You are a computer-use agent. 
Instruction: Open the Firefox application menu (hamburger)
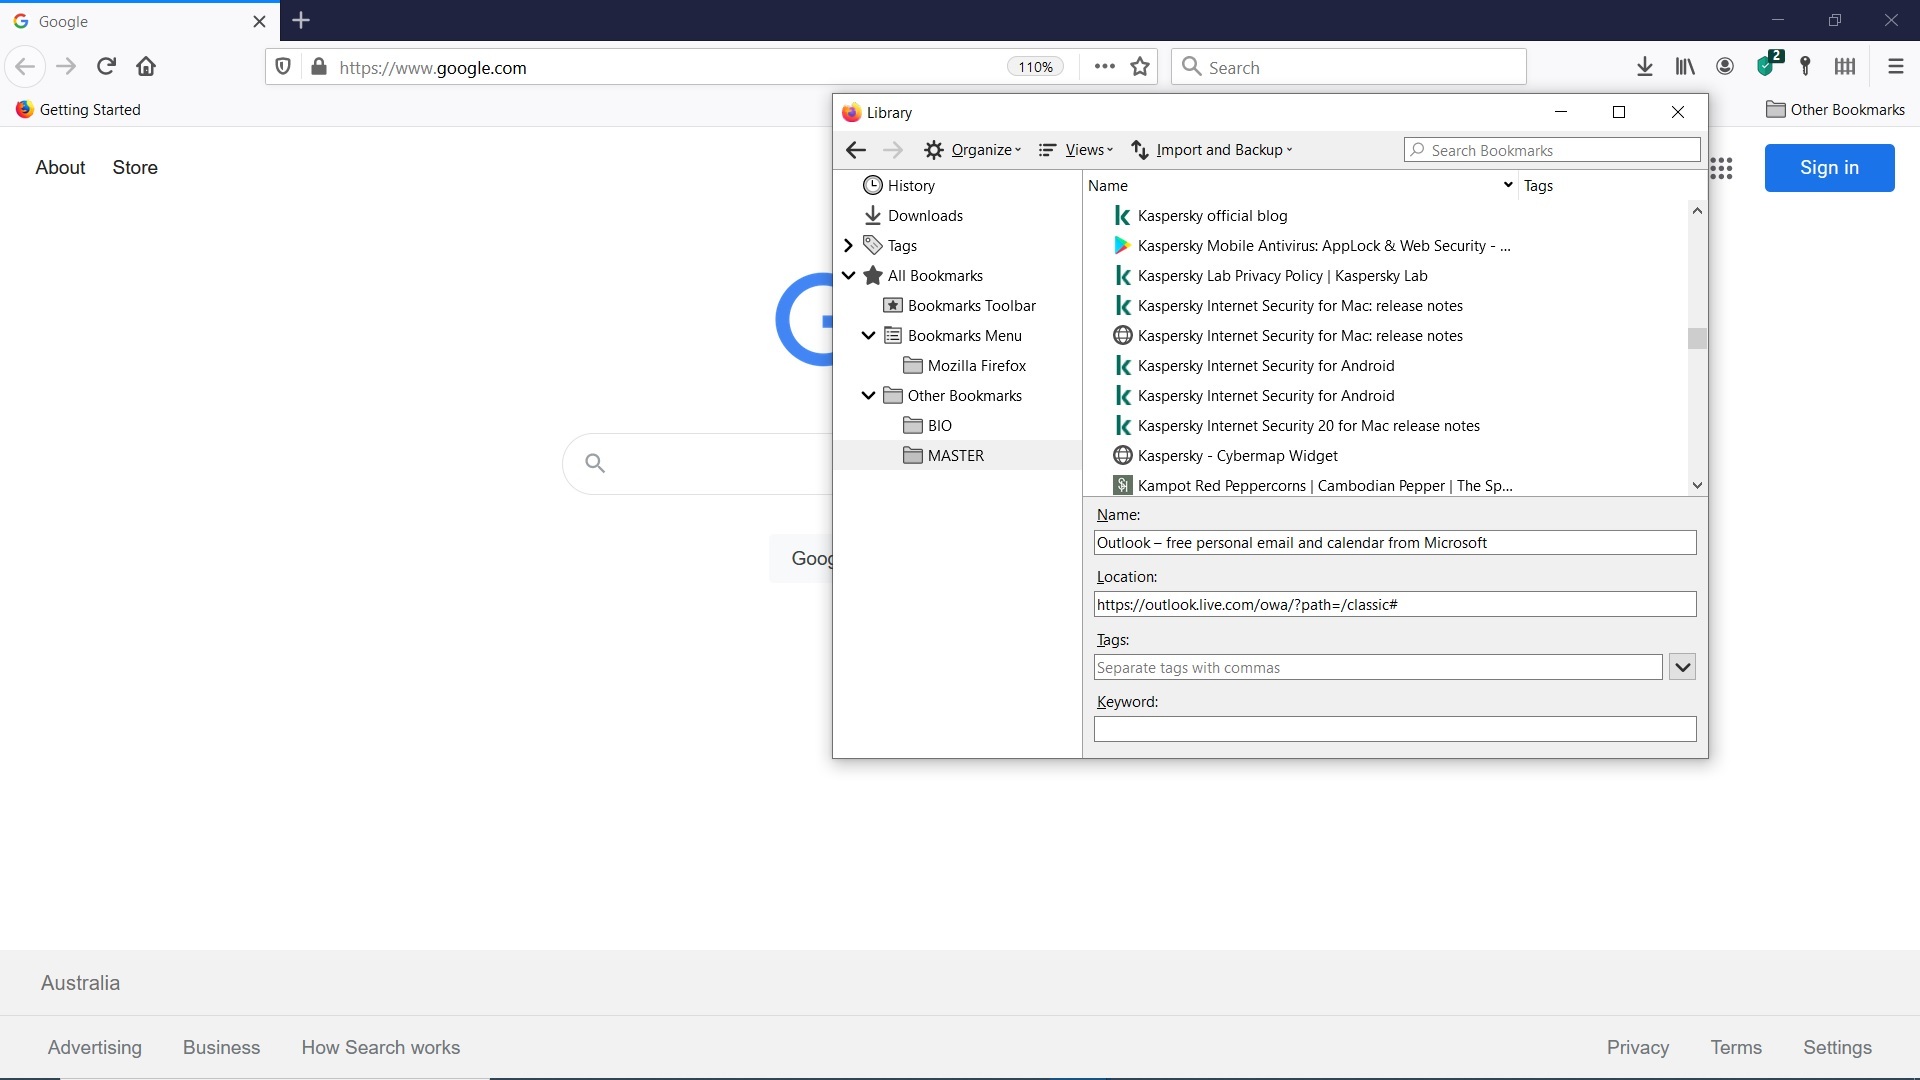(x=1895, y=66)
